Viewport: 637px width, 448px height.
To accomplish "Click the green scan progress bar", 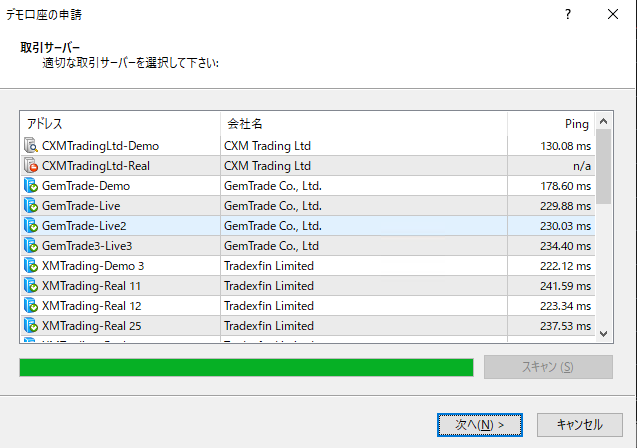I will pyautogui.click(x=246, y=367).
